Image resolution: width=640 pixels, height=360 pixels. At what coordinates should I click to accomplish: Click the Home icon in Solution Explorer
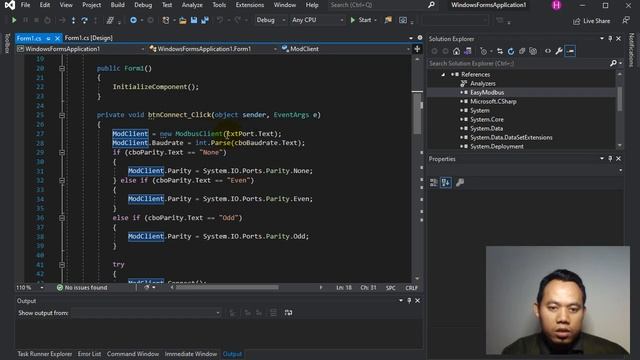click(x=456, y=51)
